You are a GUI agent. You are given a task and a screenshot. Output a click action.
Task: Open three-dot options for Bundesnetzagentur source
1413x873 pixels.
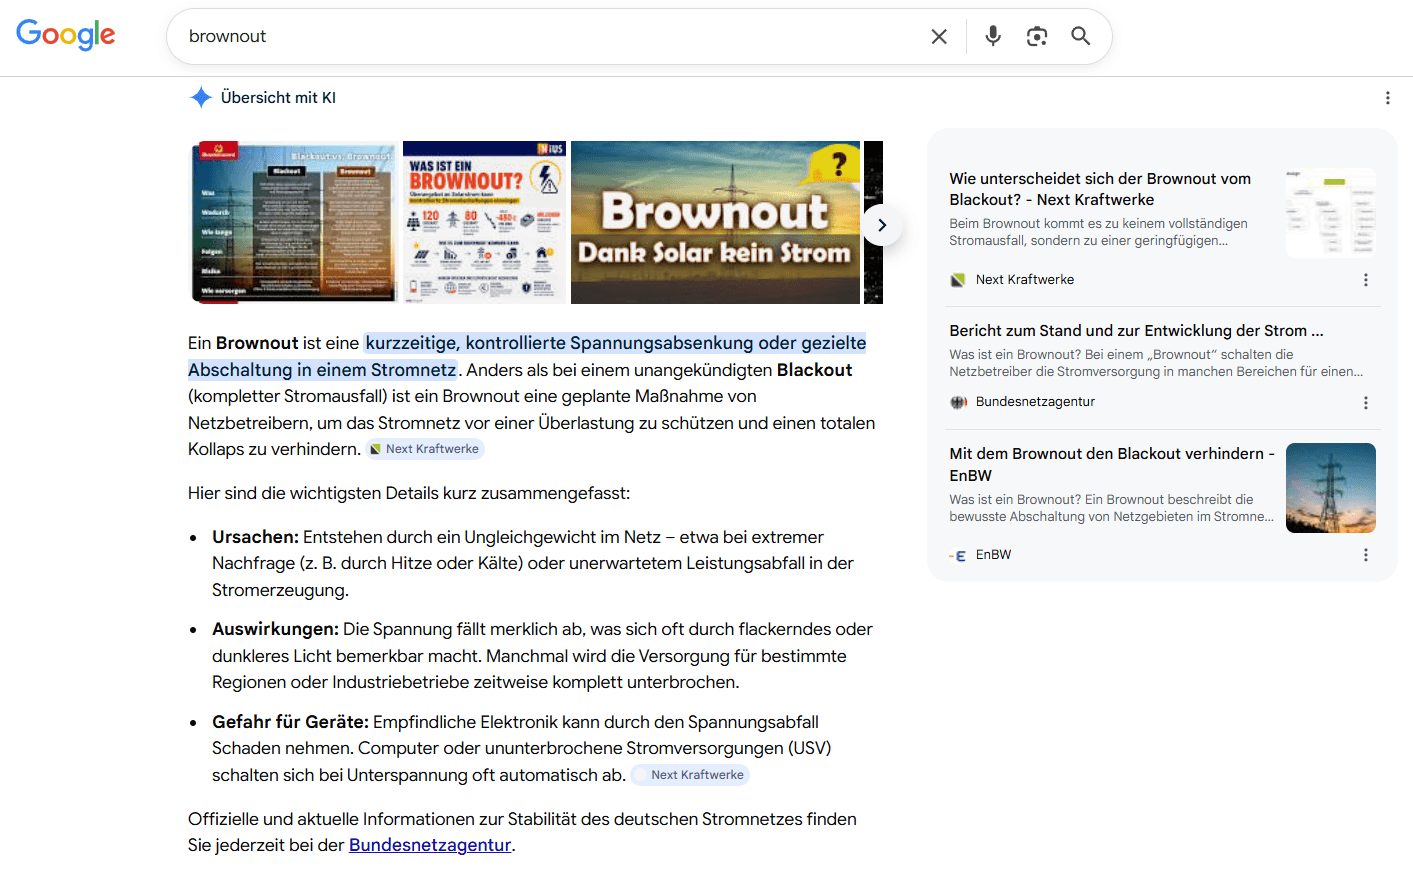click(1366, 403)
